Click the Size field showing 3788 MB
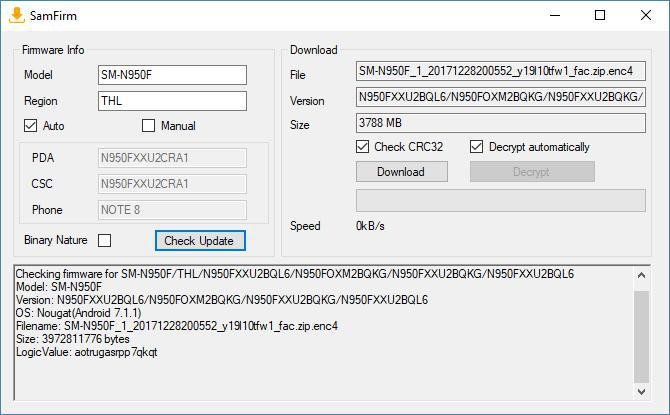This screenshot has height=415, width=670. [x=500, y=123]
